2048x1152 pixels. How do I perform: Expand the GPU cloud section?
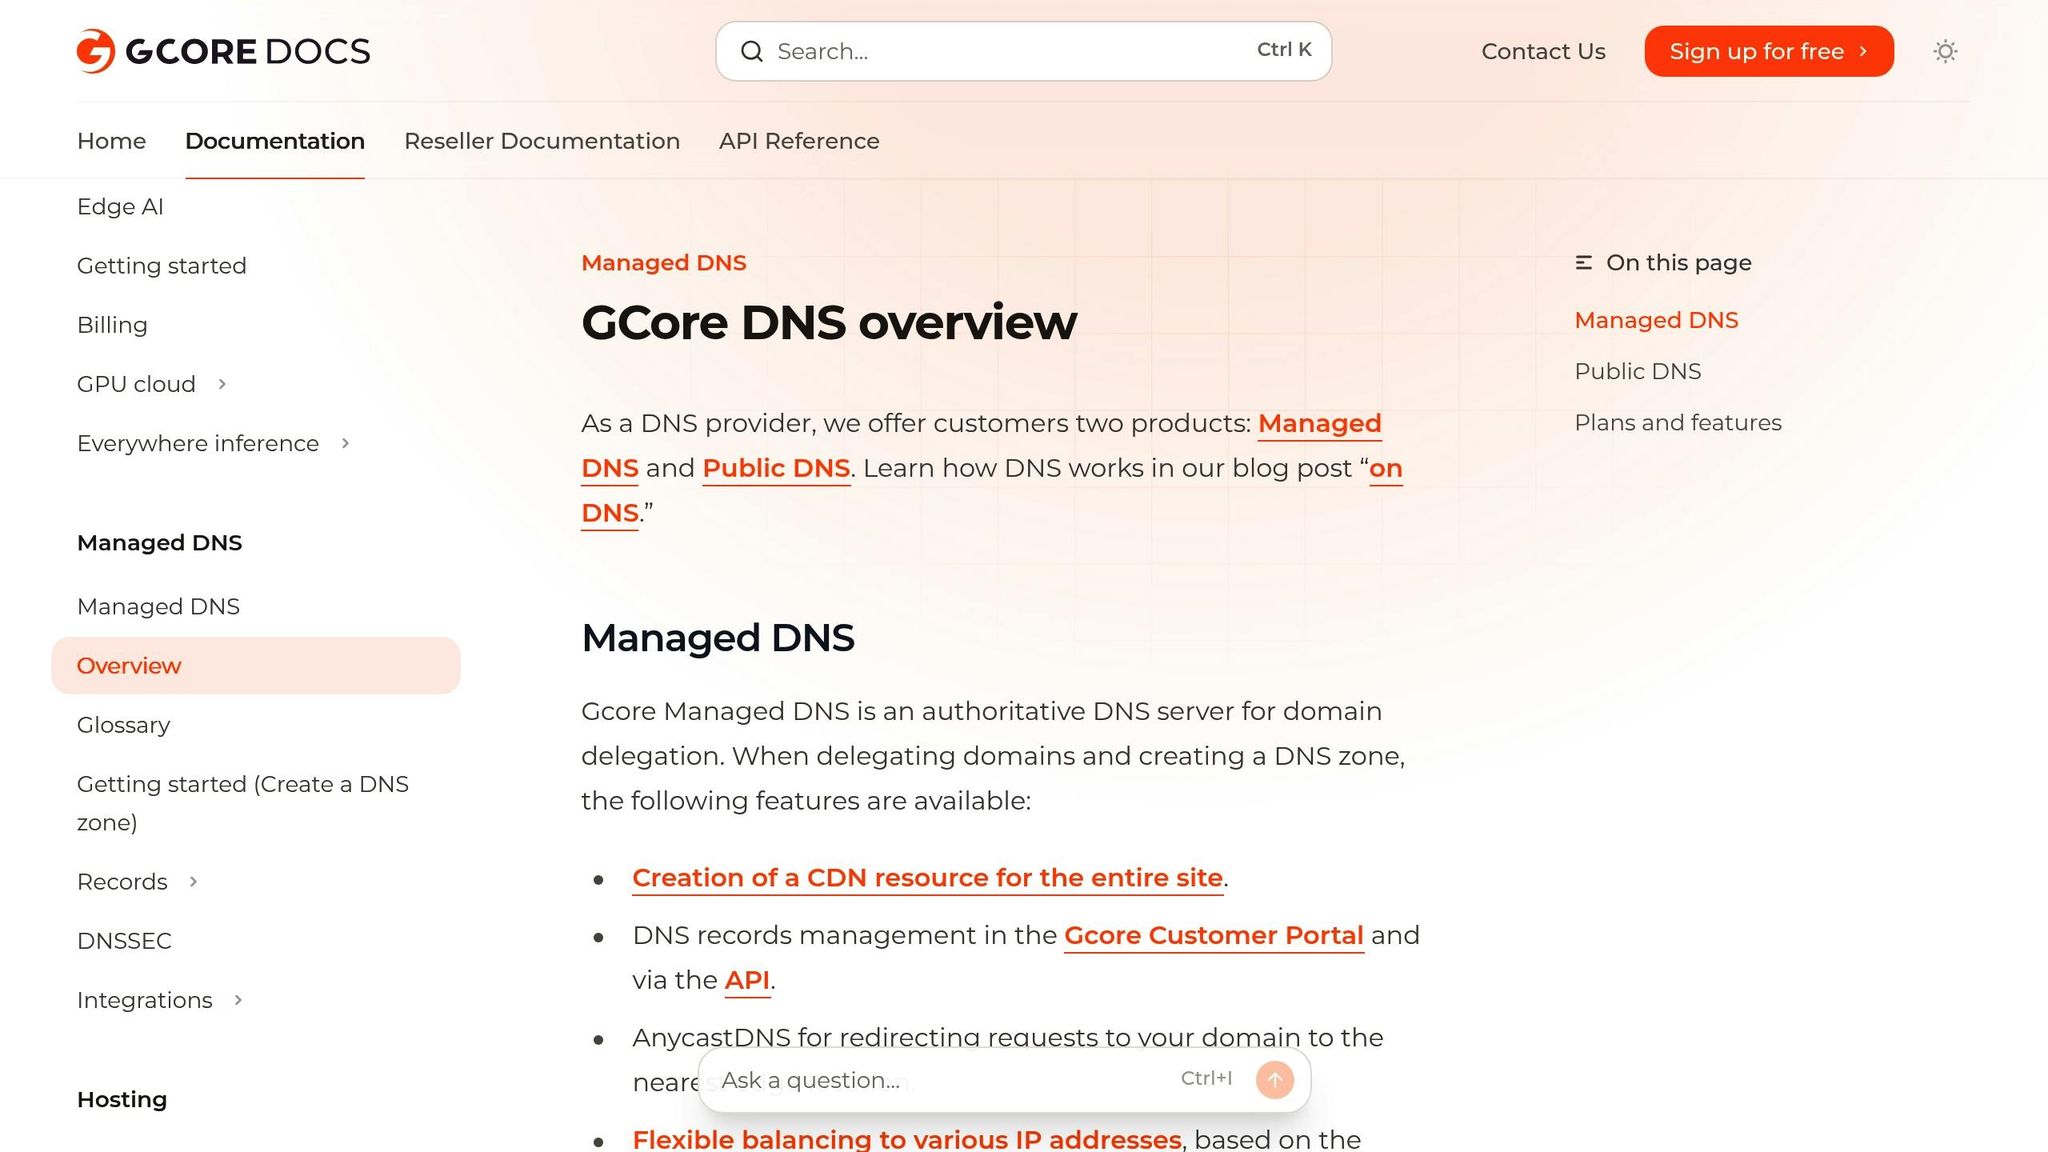coord(222,384)
